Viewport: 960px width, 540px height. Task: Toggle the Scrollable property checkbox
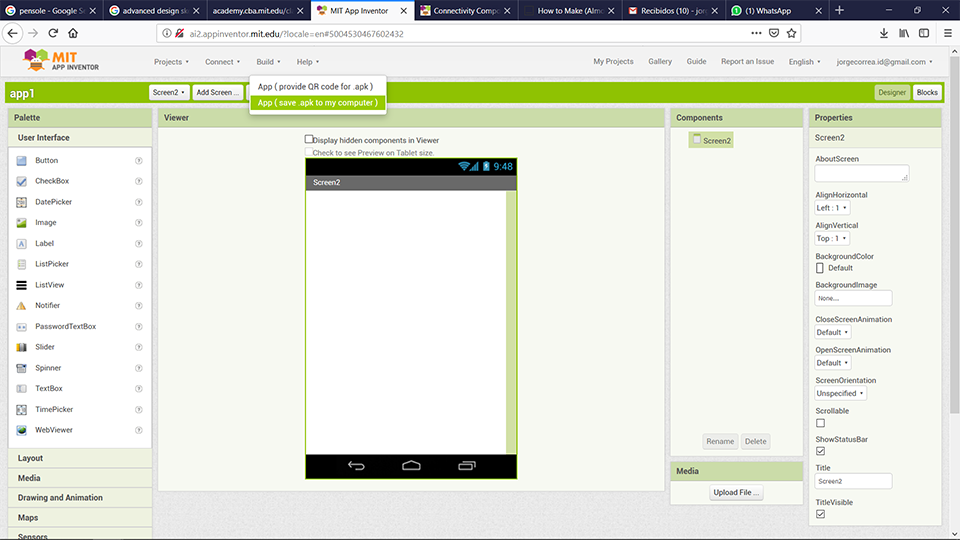pyautogui.click(x=820, y=423)
